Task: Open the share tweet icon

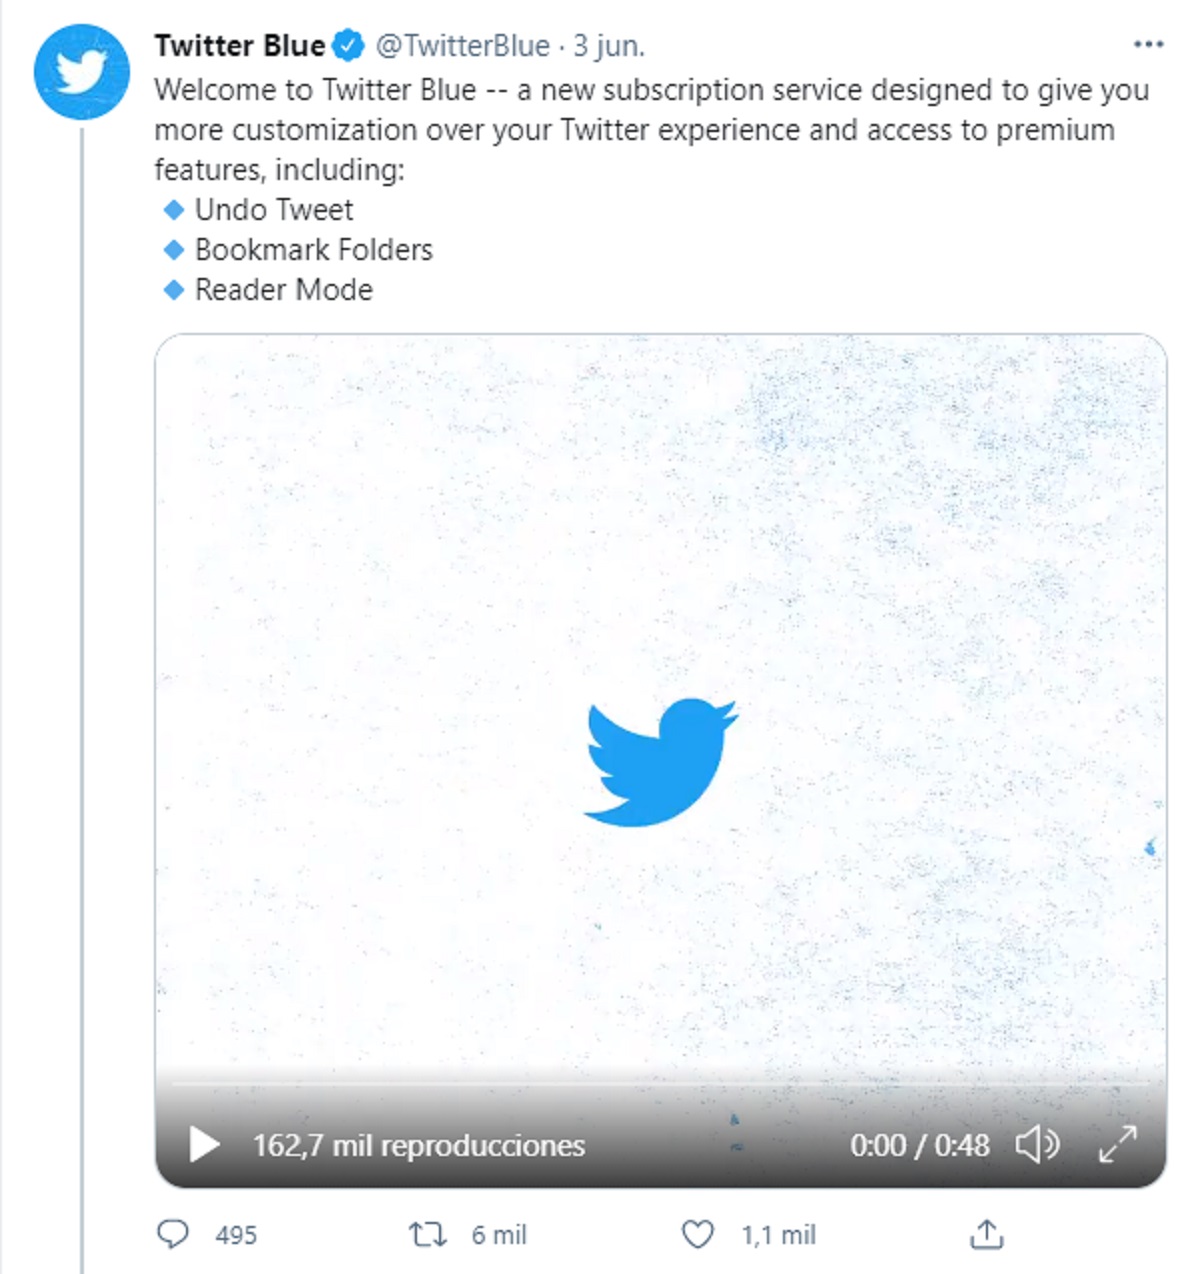Action: pyautogui.click(x=986, y=1234)
